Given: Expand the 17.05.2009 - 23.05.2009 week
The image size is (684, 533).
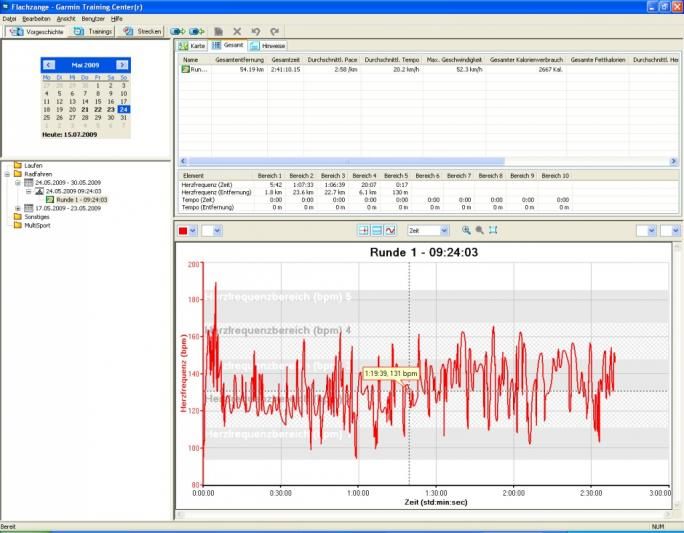Looking at the screenshot, I should pos(17,208).
